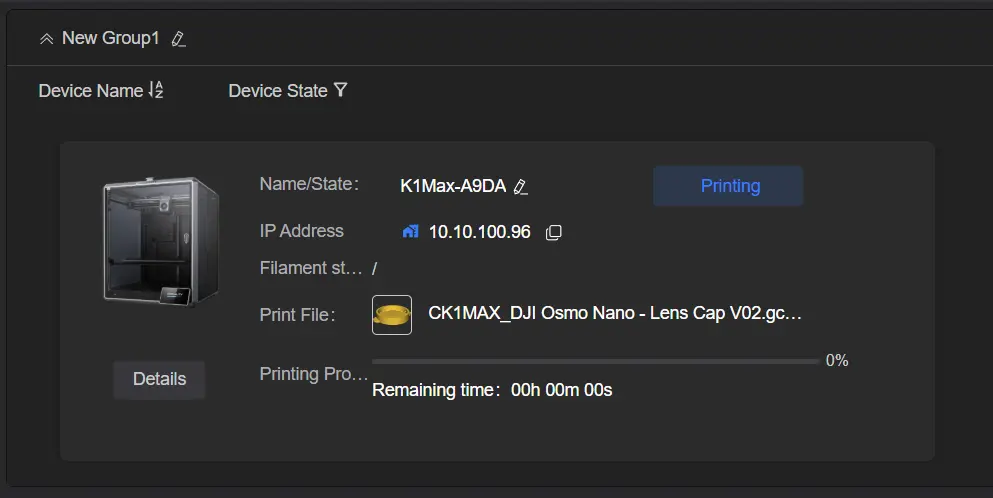This screenshot has width=993, height=498.
Task: Click the K1 Max printer image
Action: pos(160,241)
